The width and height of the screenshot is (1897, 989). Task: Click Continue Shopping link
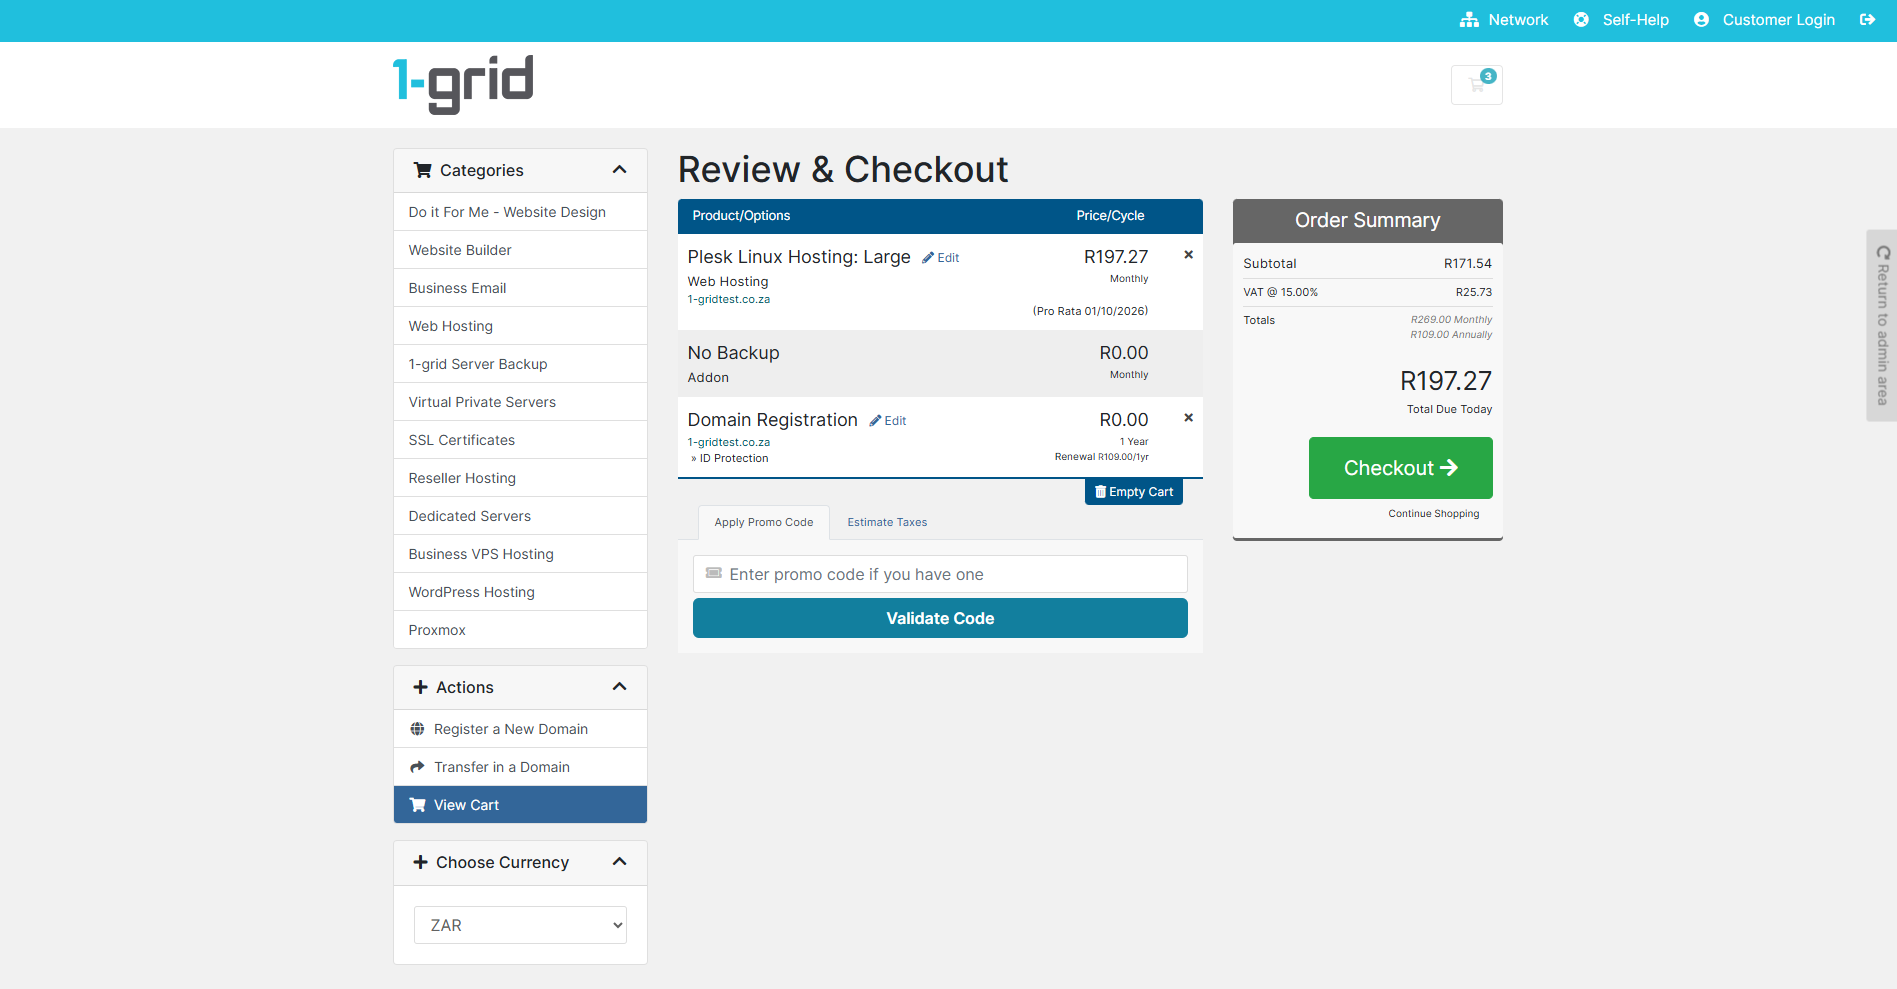[x=1434, y=514]
